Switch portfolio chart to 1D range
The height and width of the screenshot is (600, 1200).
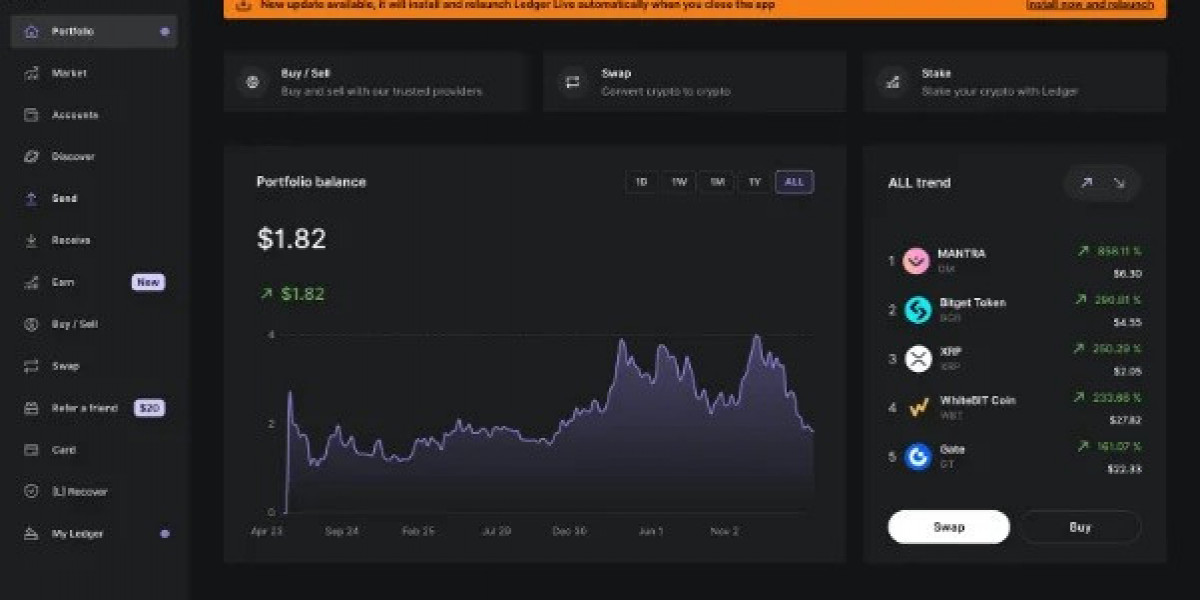(x=640, y=182)
